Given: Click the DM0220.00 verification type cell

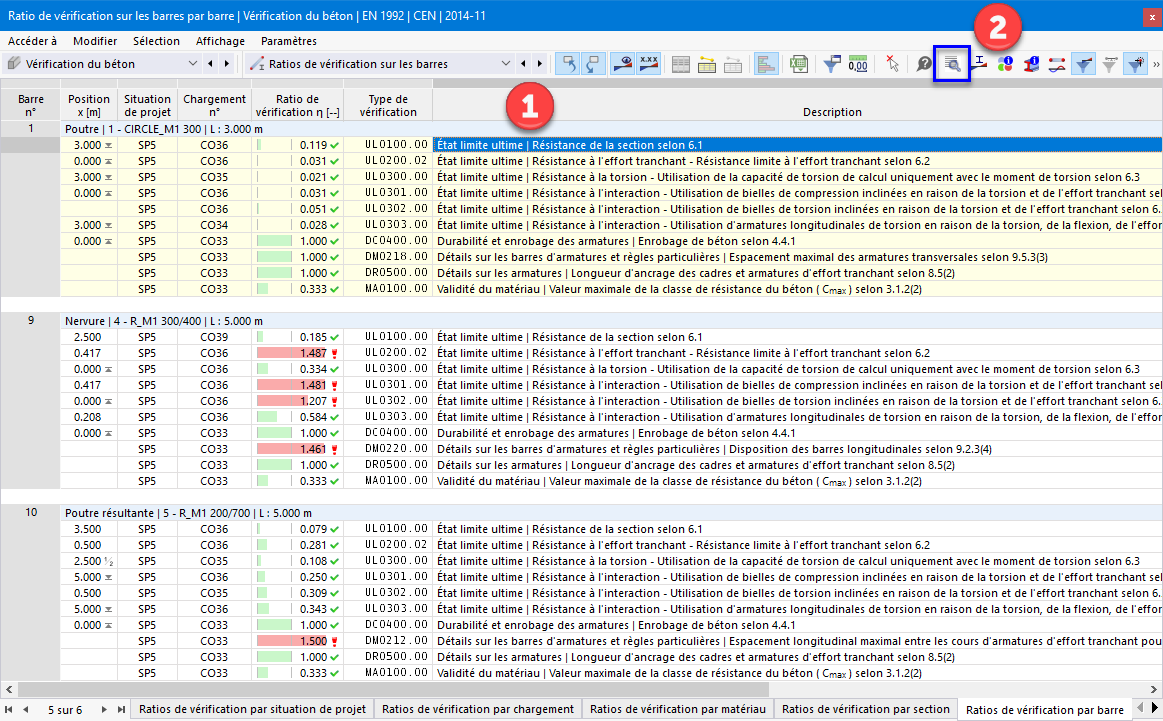Looking at the screenshot, I should pos(388,449).
